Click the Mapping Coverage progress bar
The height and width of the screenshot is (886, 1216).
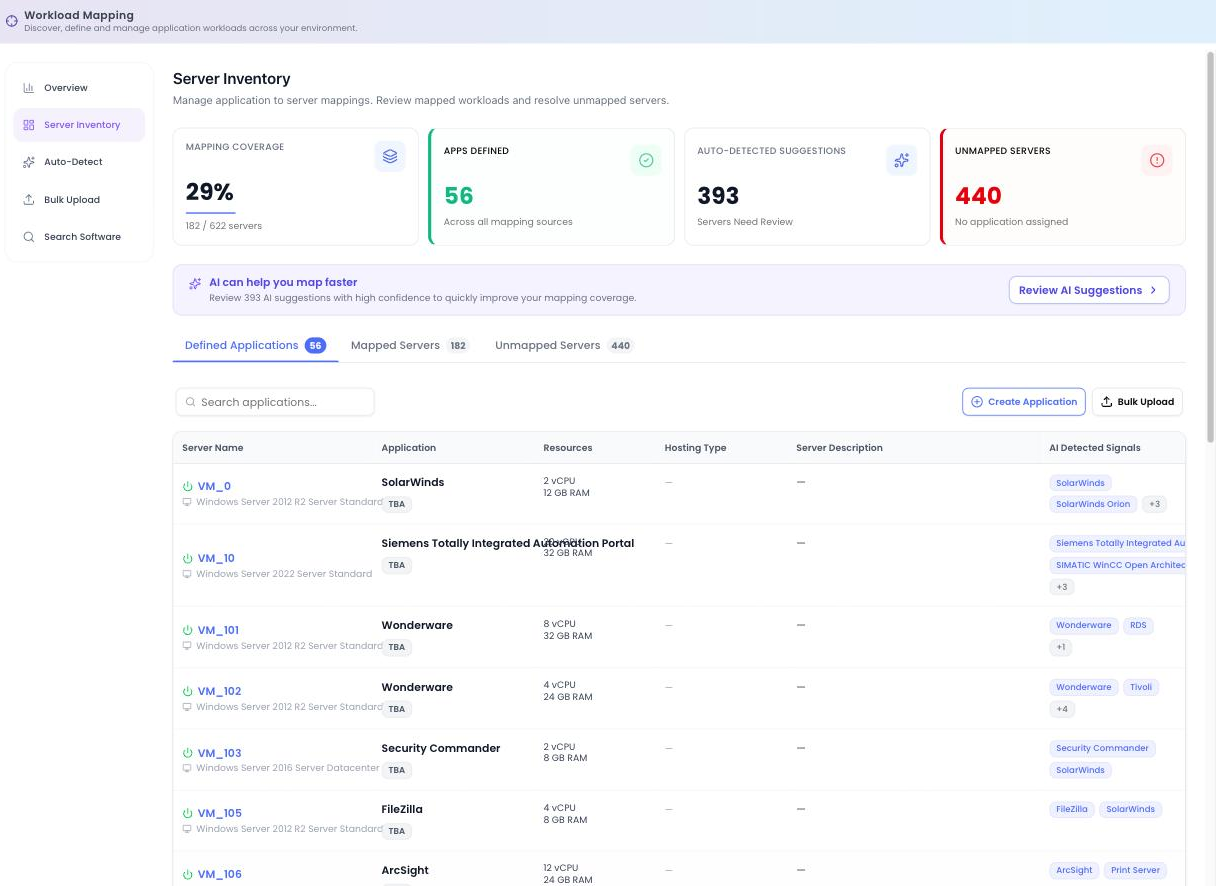(x=211, y=212)
